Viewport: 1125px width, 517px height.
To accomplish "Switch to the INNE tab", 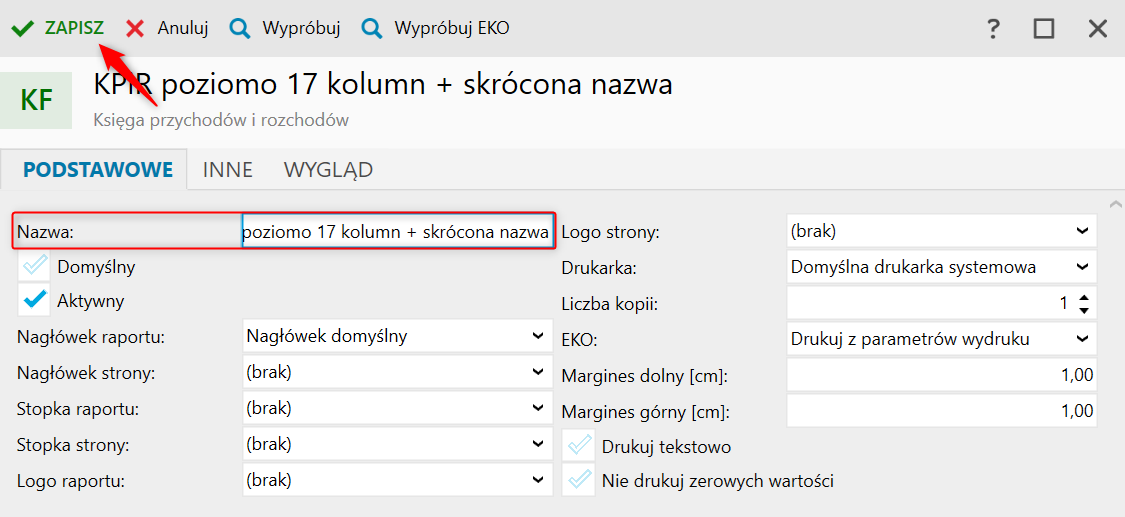I will tap(228, 170).
